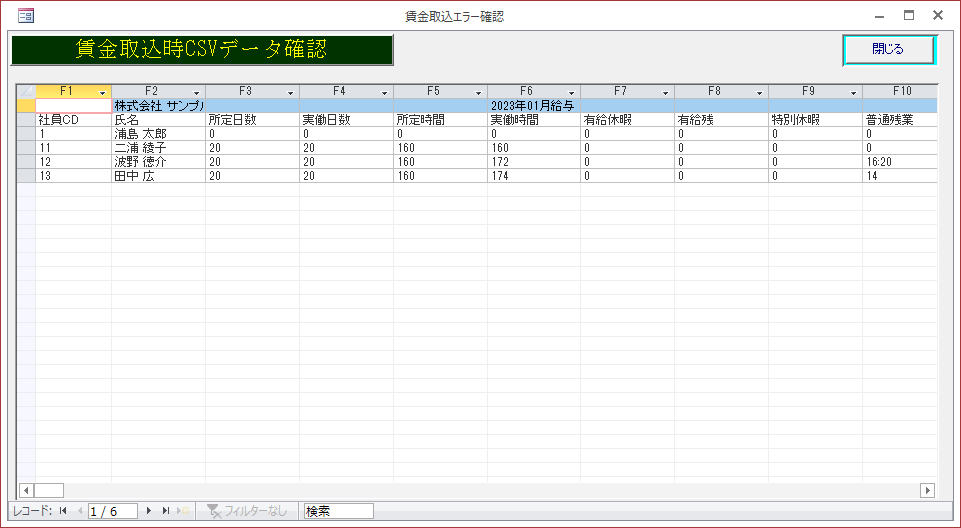Screen dimensions: 961x528
Task: Click the Access form icon in title bar
Action: [x=26, y=16]
